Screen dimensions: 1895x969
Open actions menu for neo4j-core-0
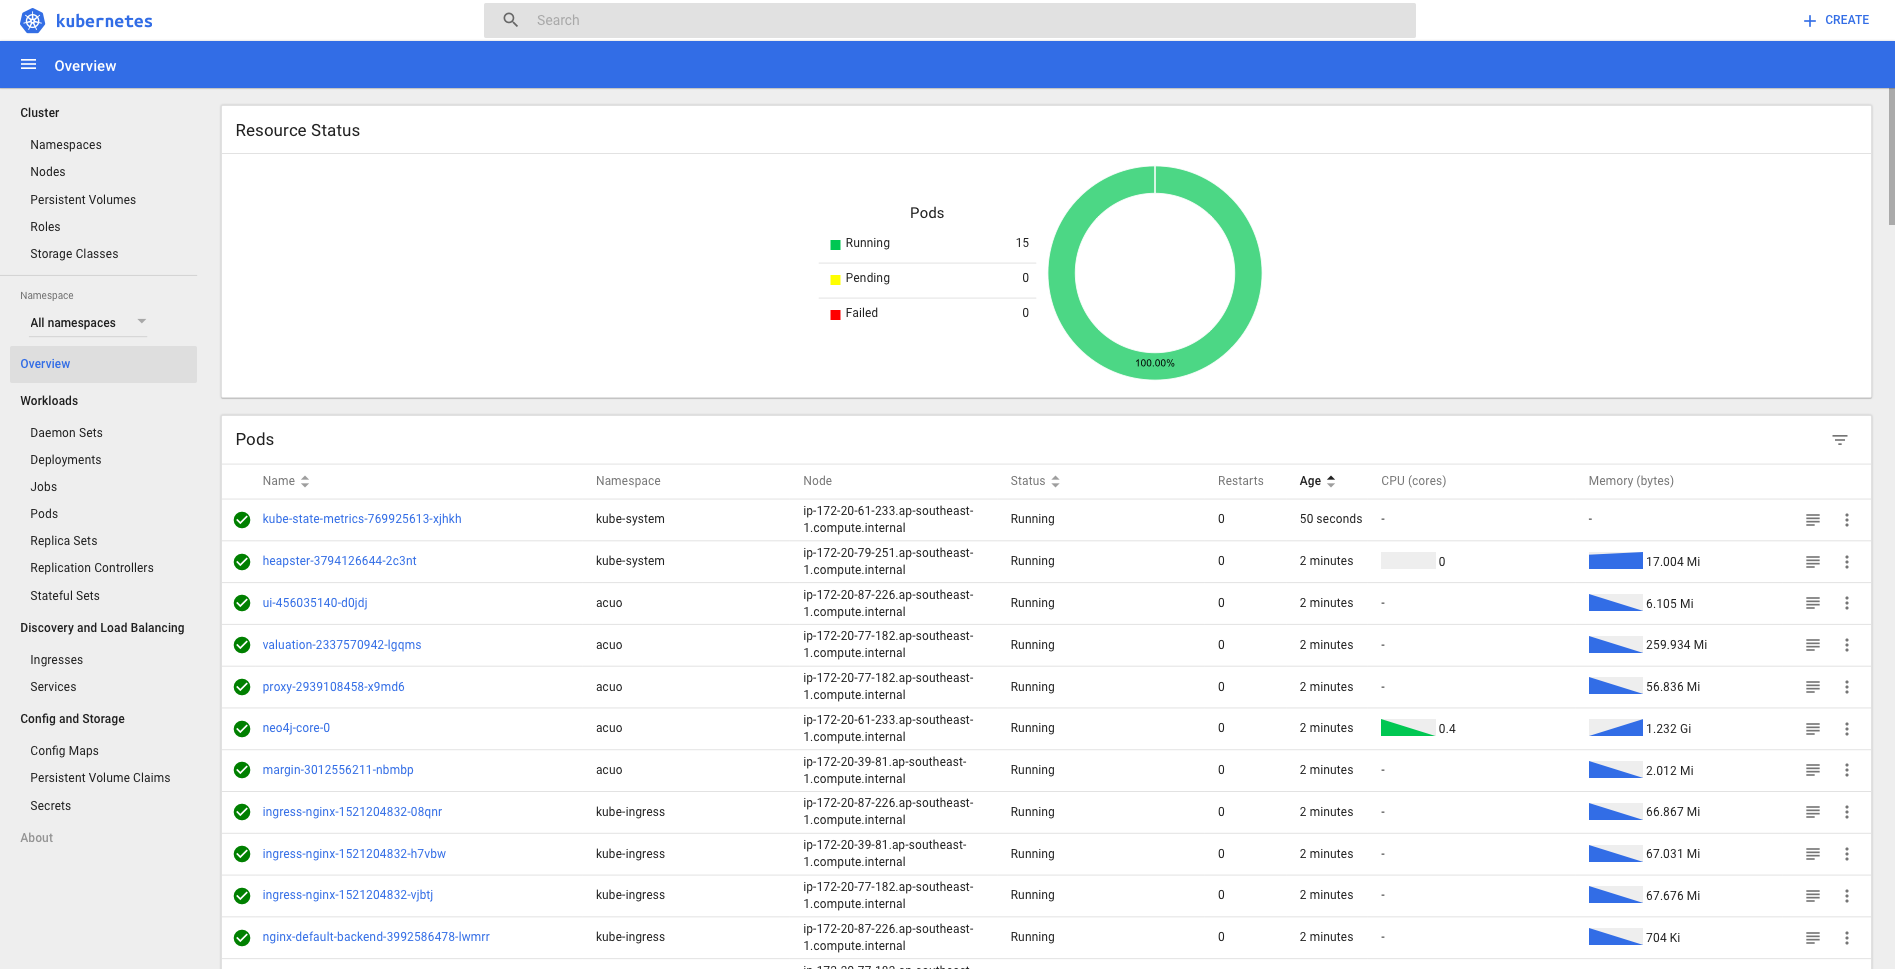1847,729
